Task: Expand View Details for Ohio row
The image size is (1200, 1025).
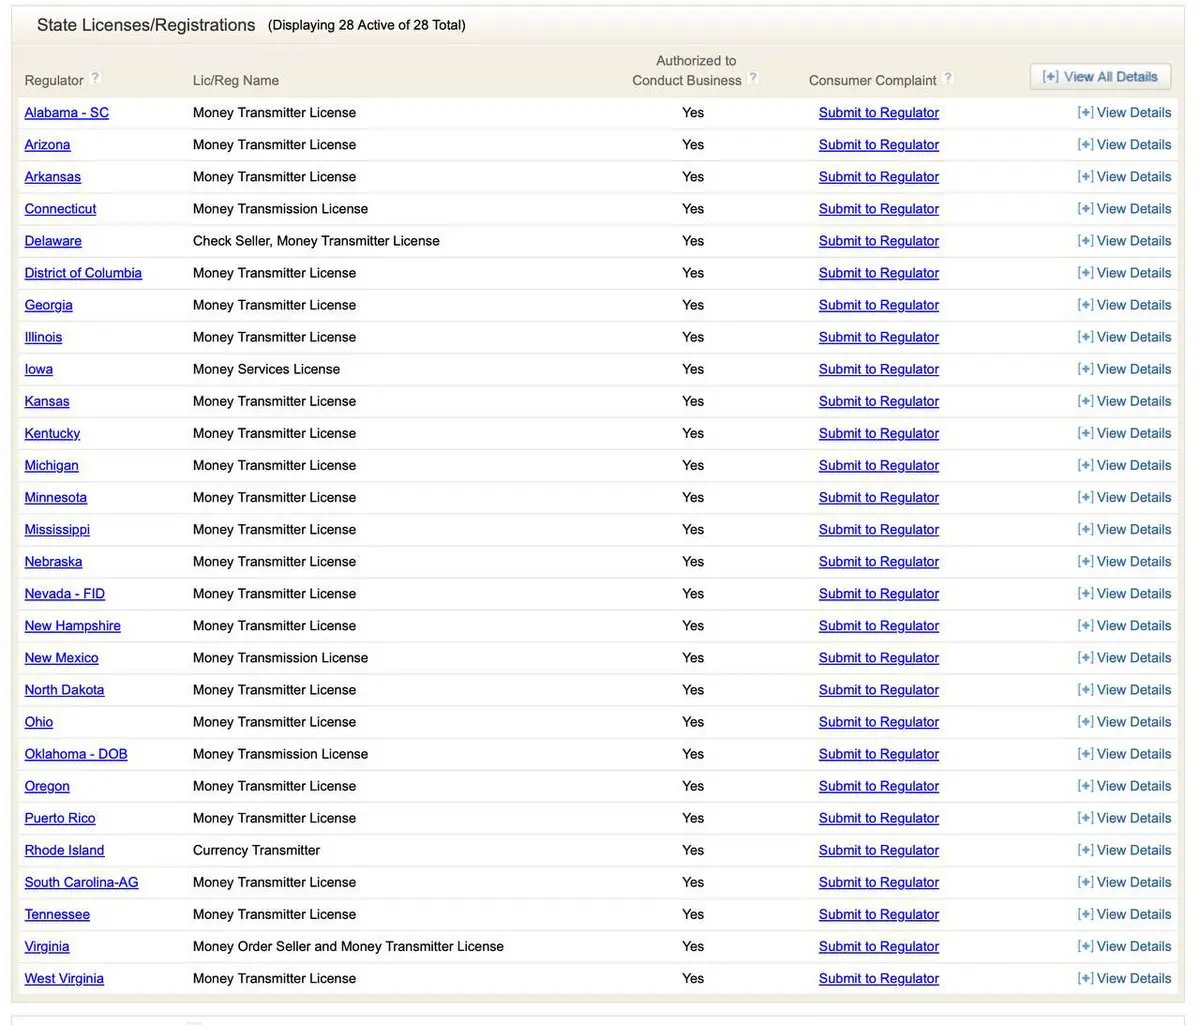Action: pos(1124,722)
